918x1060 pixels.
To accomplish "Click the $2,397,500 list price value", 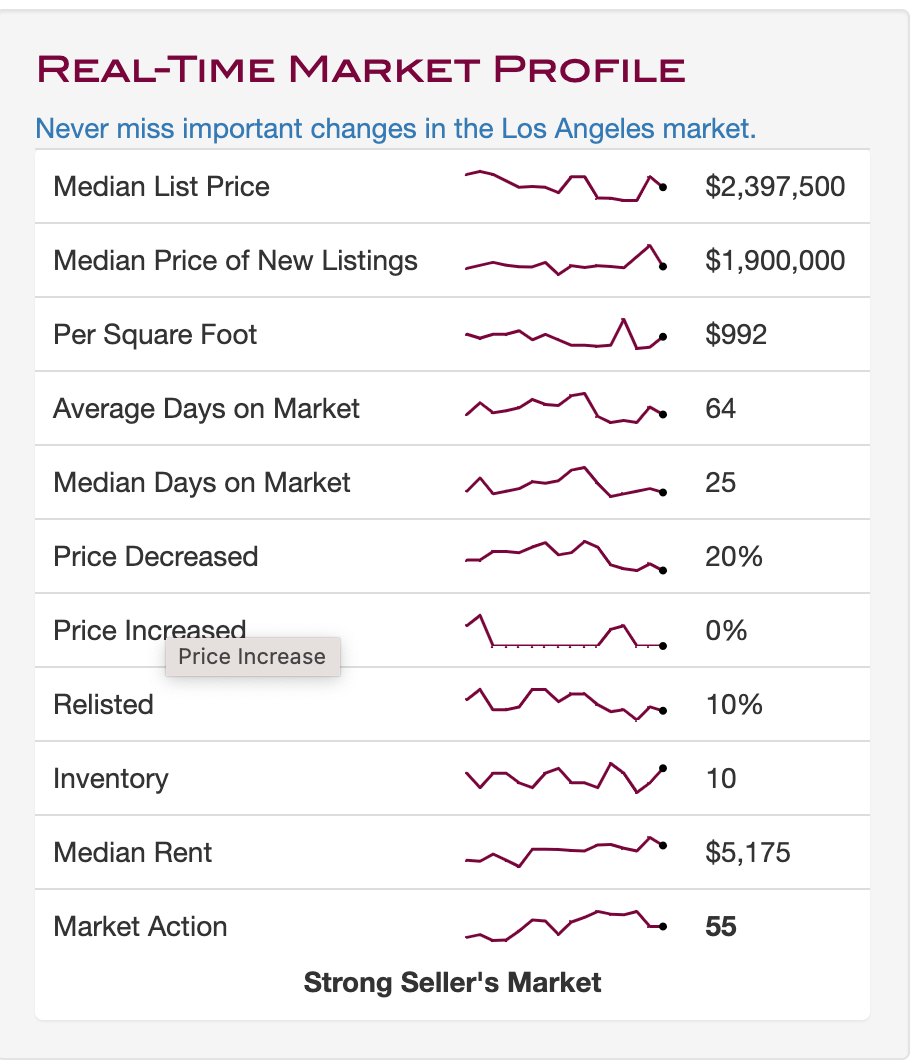I will pos(775,187).
